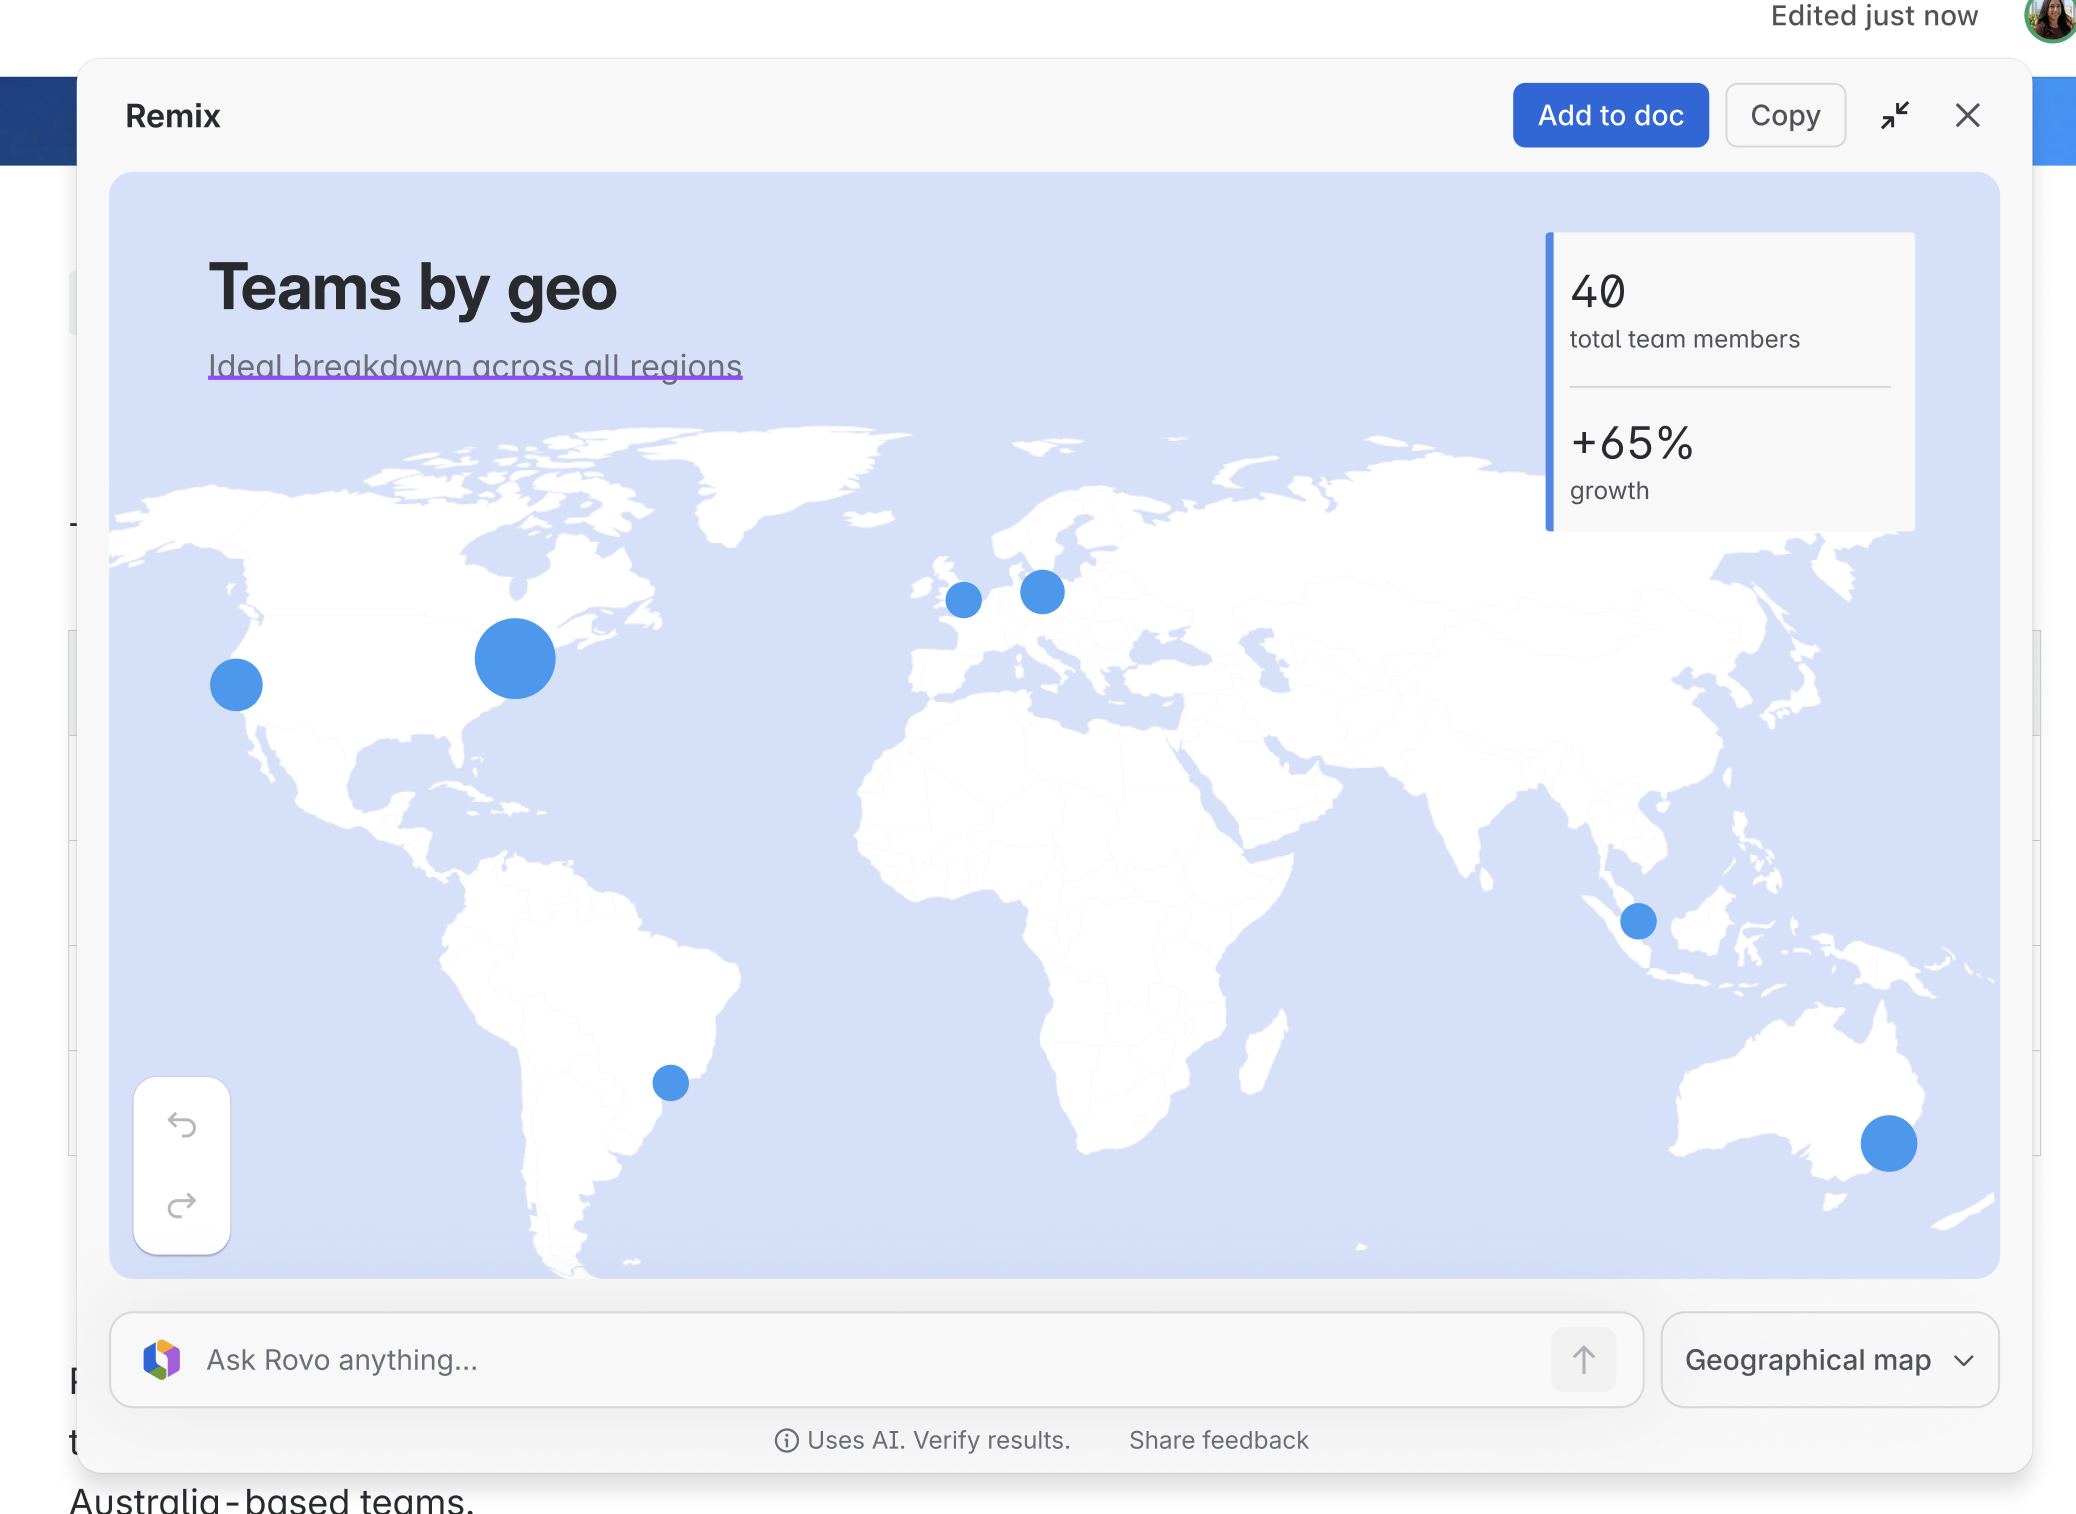The height and width of the screenshot is (1514, 2076).
Task: Click the redo icon on the map
Action: (x=182, y=1205)
